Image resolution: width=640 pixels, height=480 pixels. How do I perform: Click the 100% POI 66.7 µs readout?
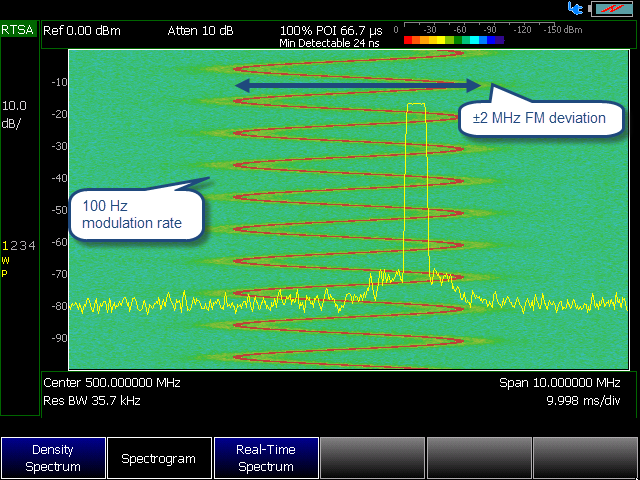point(331,30)
